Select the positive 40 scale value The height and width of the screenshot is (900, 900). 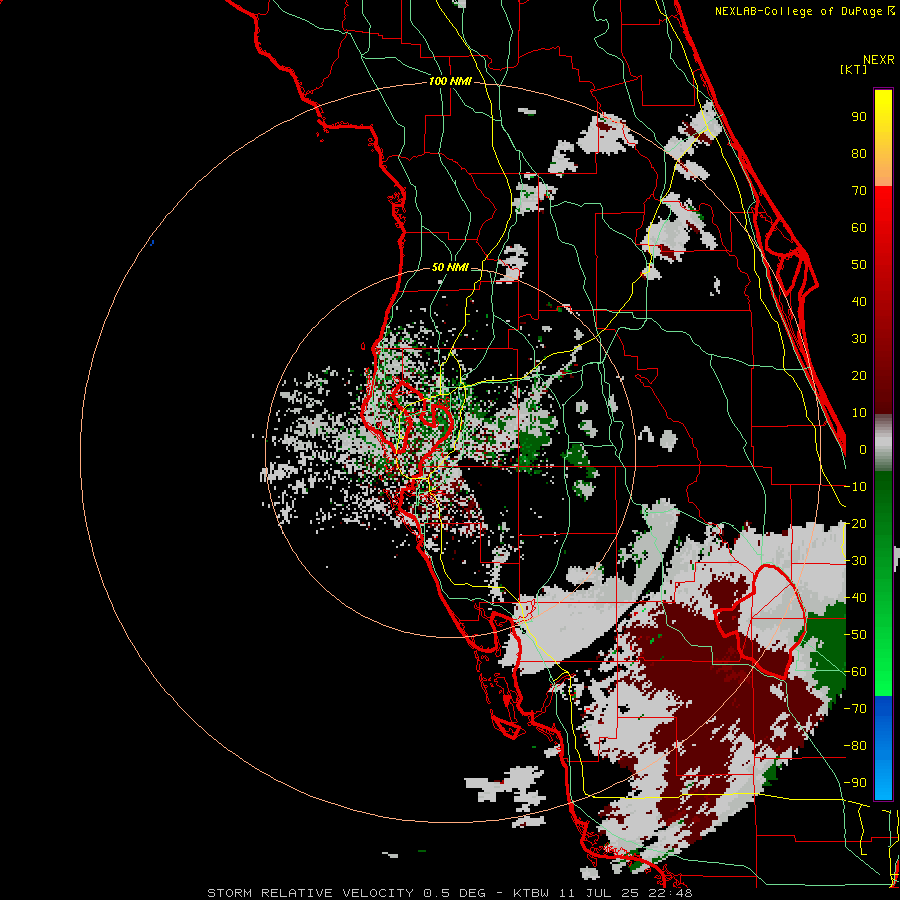click(x=859, y=301)
